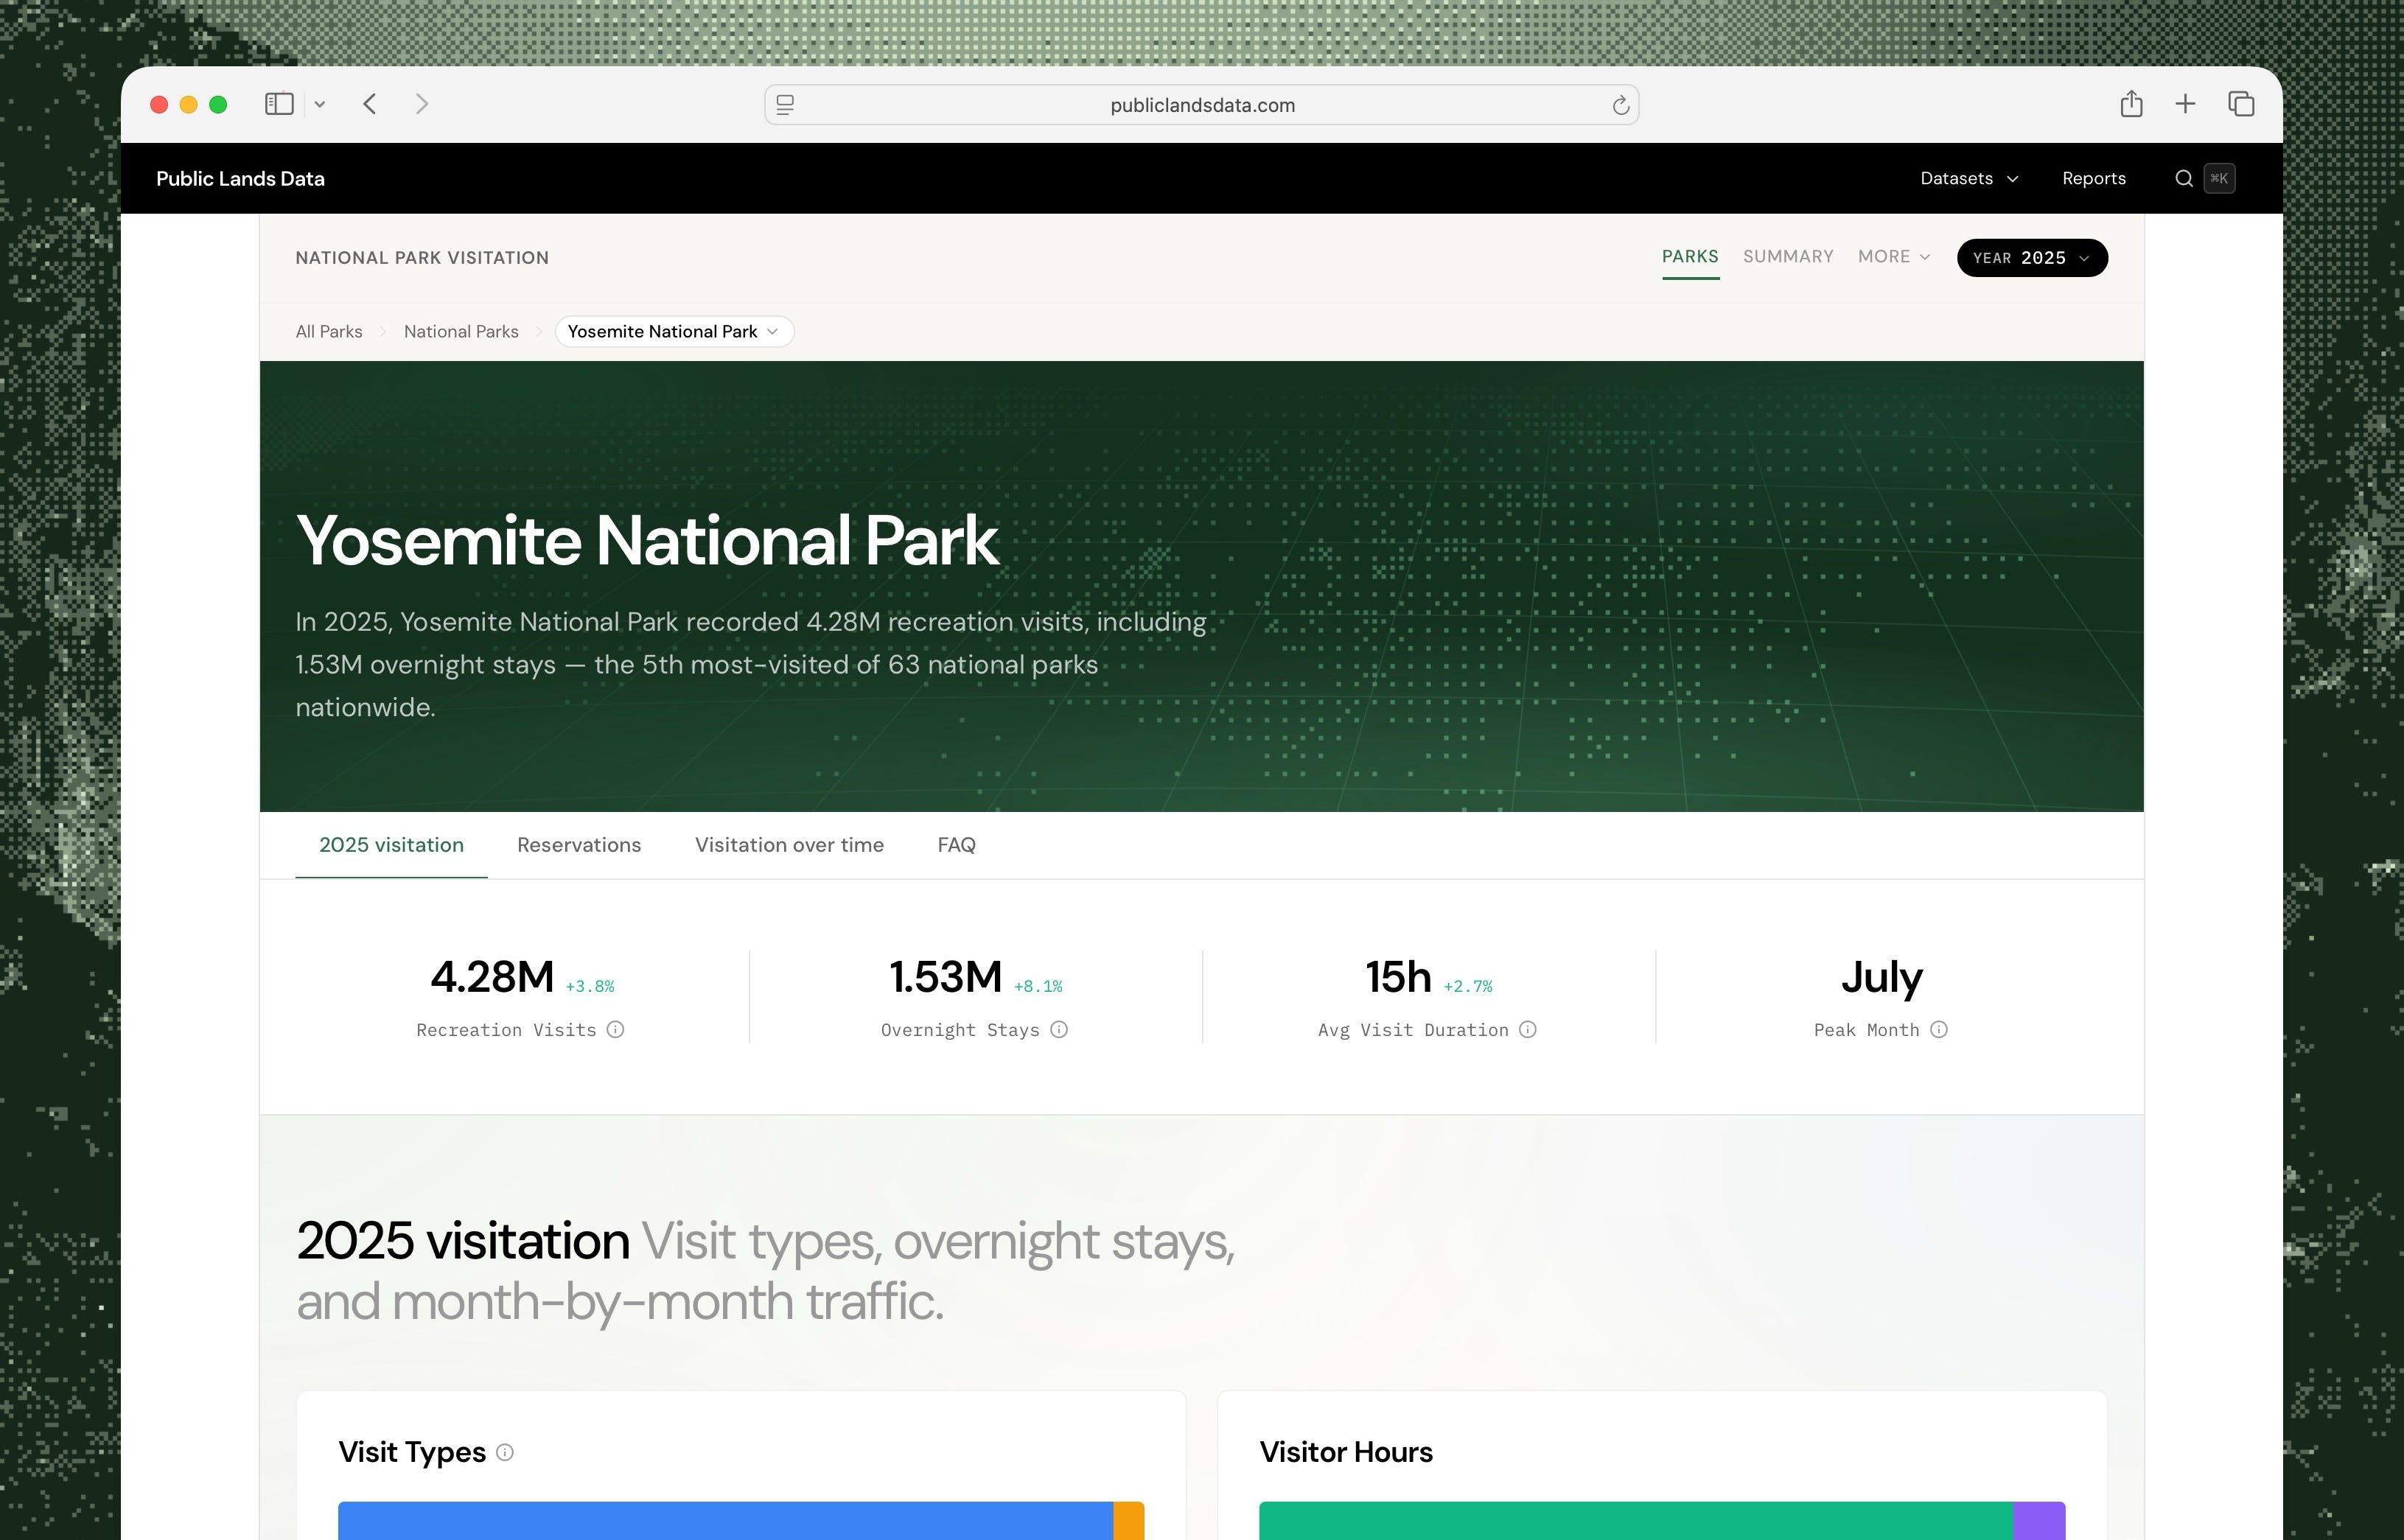Screen dimensions: 2404x1540
Task: Show the tab overview icon
Action: 2241,104
